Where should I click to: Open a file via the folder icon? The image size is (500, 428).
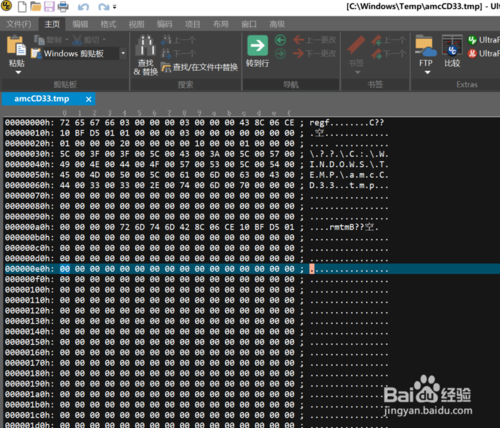tap(35, 6)
